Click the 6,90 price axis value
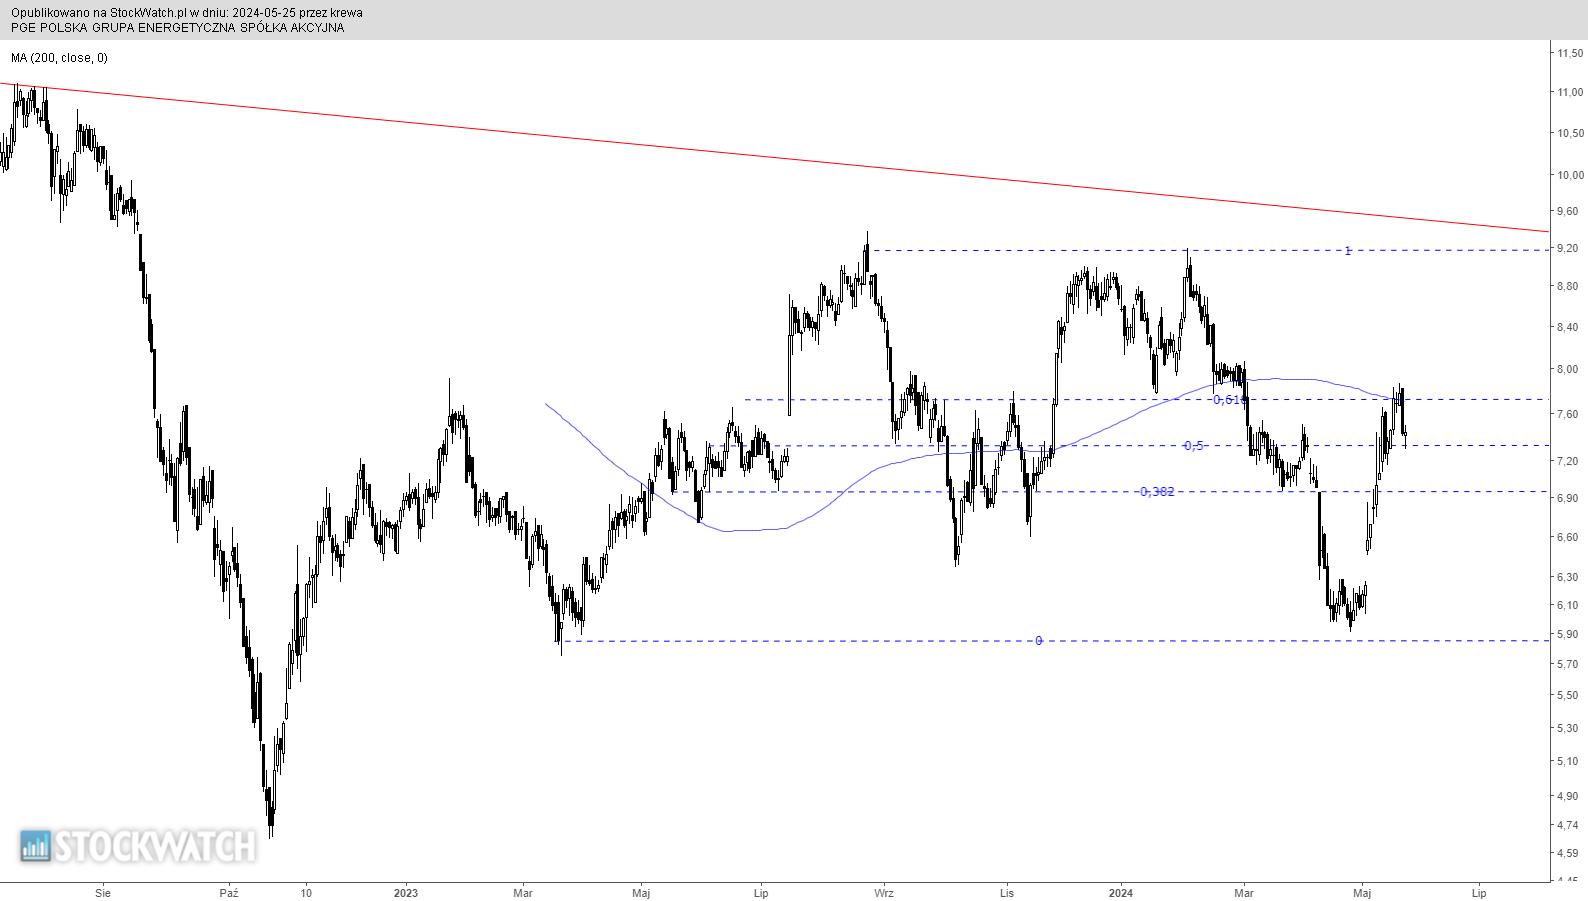Viewport: 1588px width, 901px height. pos(1567,498)
